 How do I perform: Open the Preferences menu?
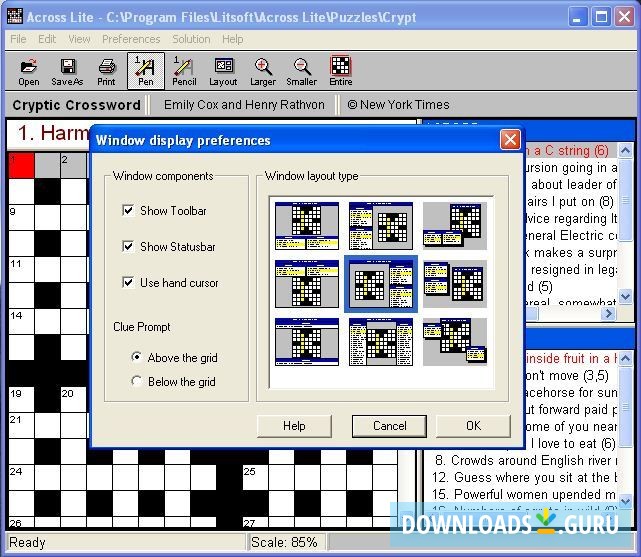(x=131, y=39)
